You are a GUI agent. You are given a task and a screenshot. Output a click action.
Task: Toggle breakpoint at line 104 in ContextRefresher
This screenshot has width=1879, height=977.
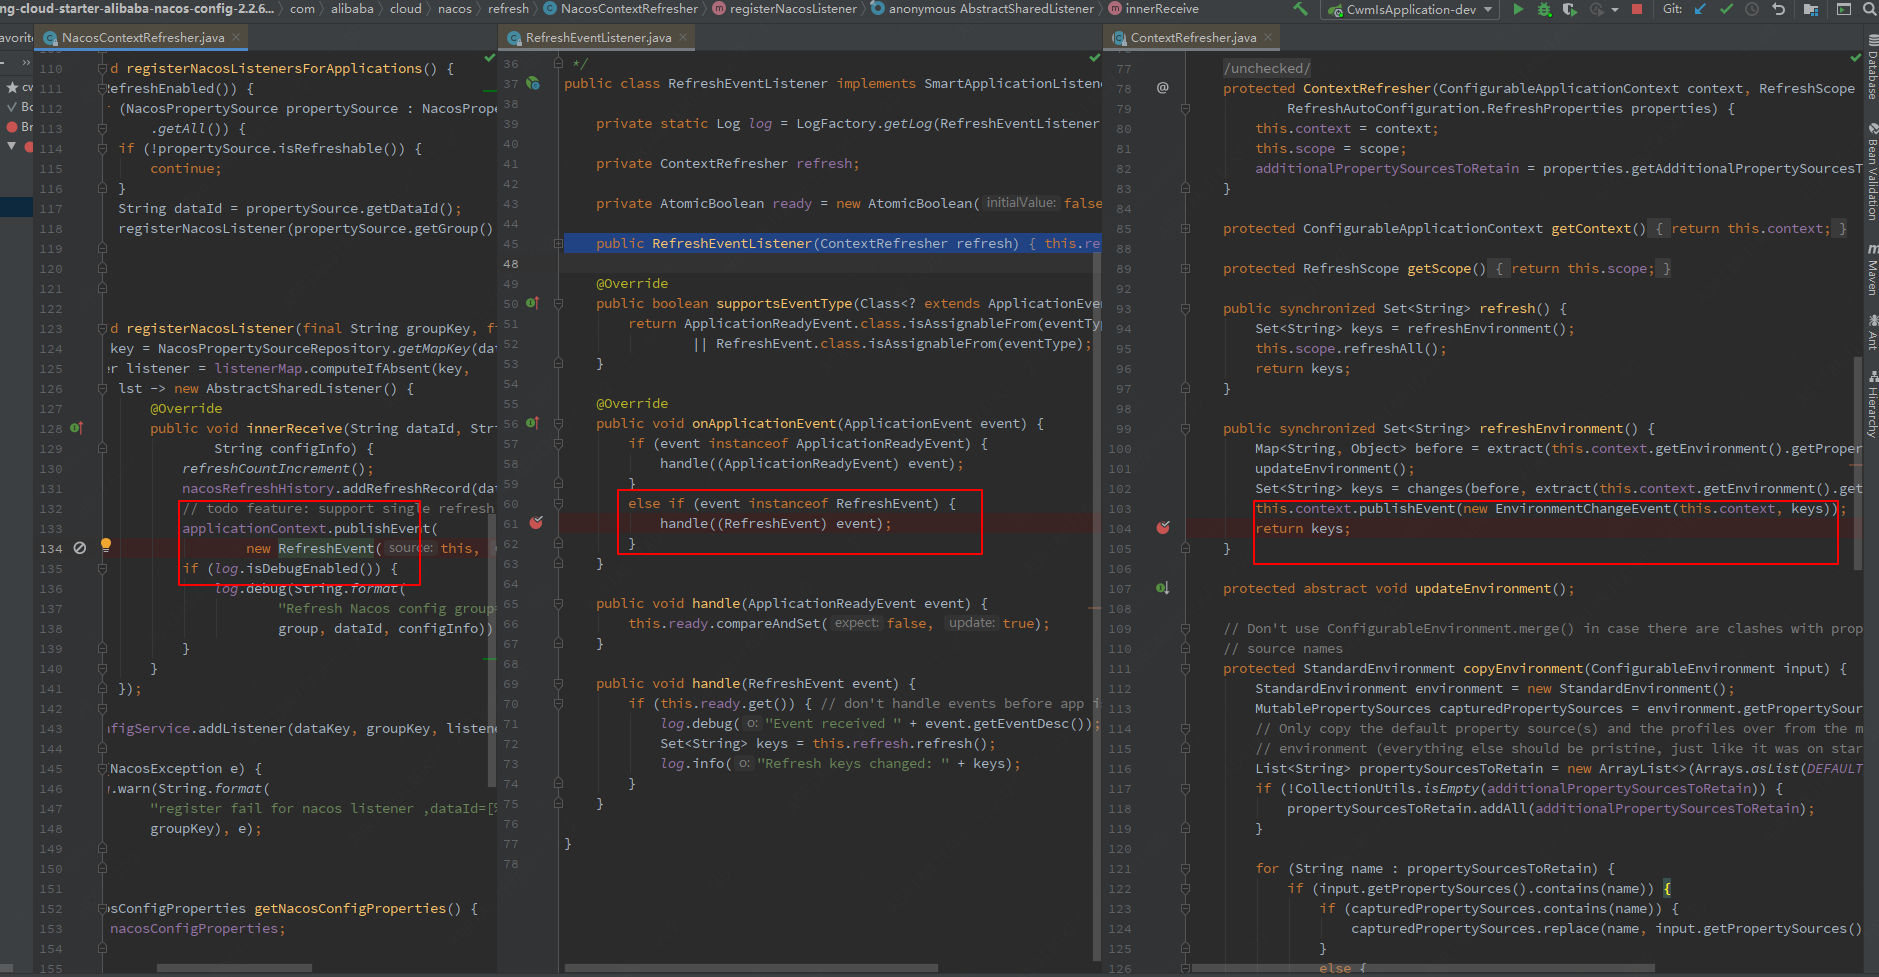pos(1162,527)
